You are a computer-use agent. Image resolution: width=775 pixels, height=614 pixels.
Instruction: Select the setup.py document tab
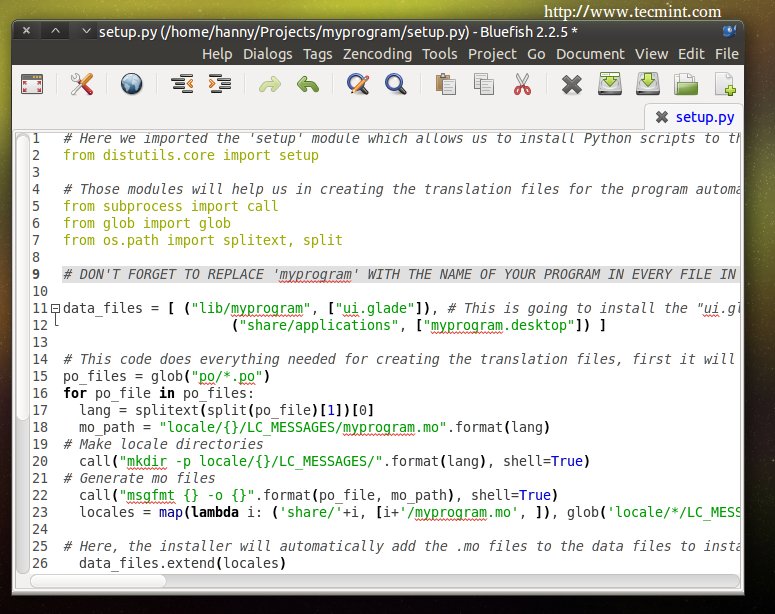click(706, 117)
